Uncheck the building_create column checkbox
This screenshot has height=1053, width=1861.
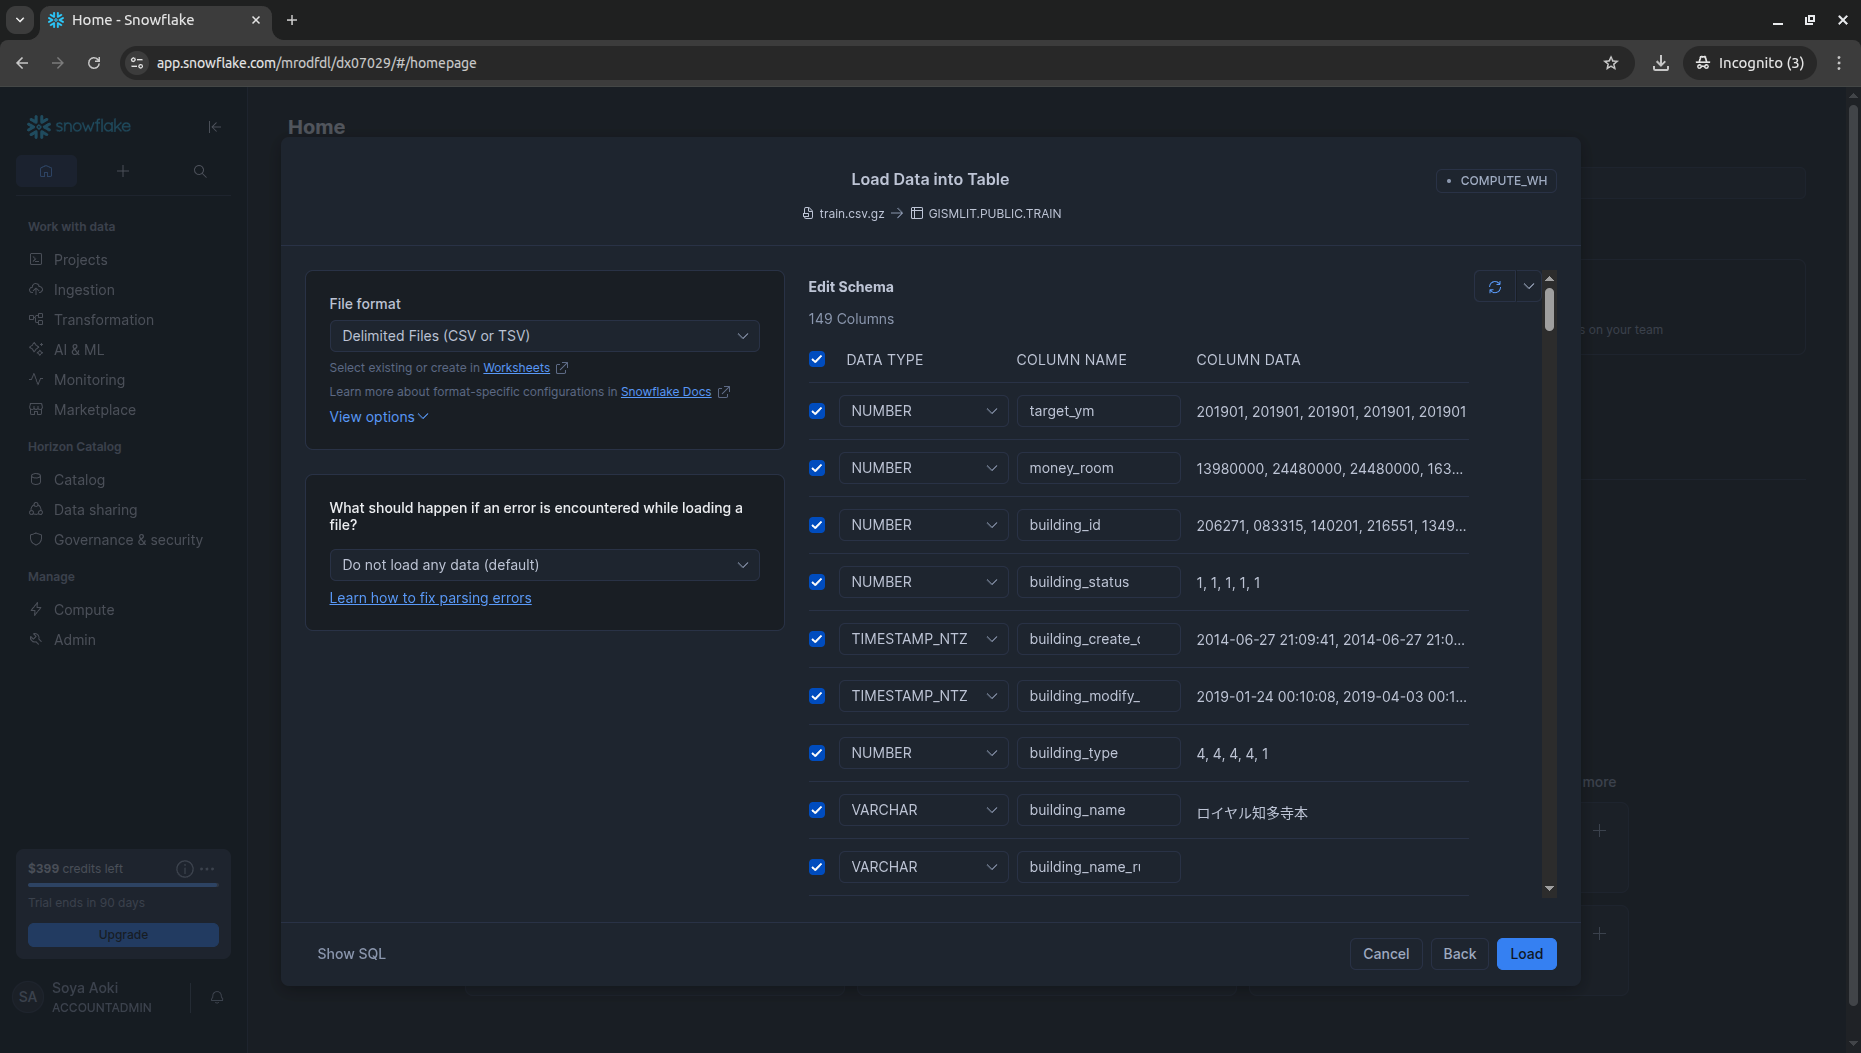click(817, 639)
